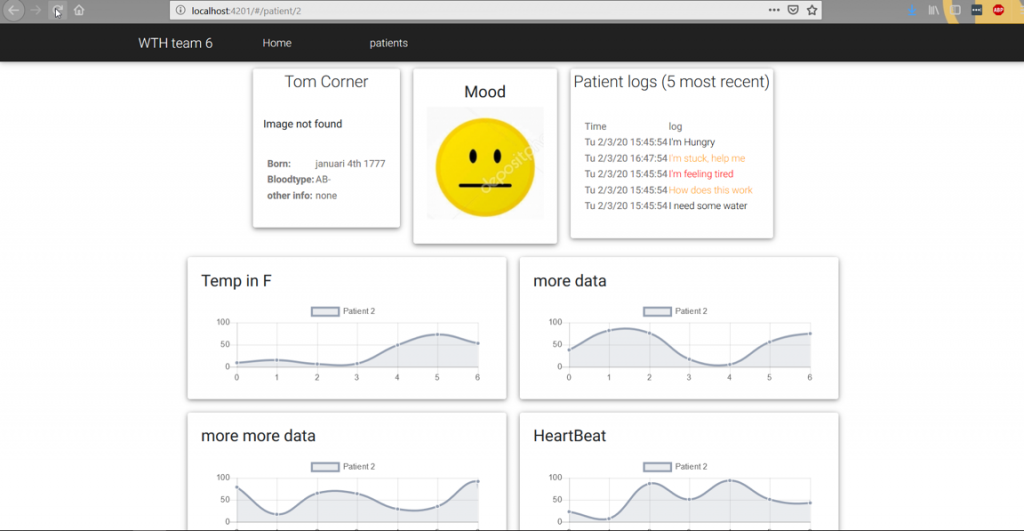
Task: Click log entry 'I'm stuck, help me'
Action: (x=707, y=158)
